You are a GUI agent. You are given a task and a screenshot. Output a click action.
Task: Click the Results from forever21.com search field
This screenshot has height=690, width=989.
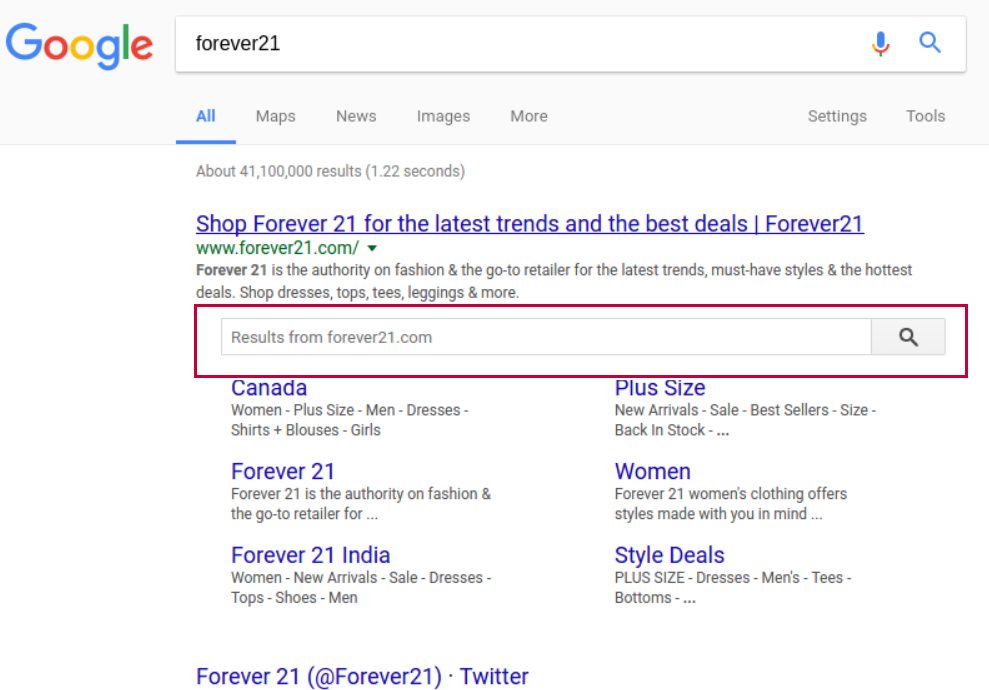point(546,337)
